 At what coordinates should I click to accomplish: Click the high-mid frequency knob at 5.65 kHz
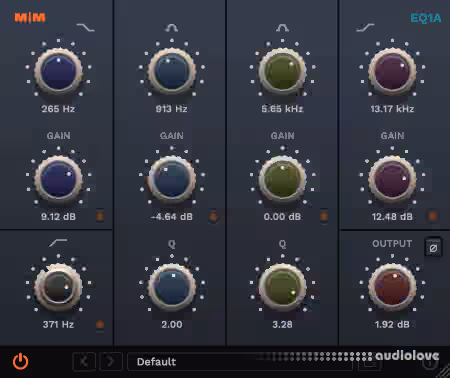pos(282,71)
